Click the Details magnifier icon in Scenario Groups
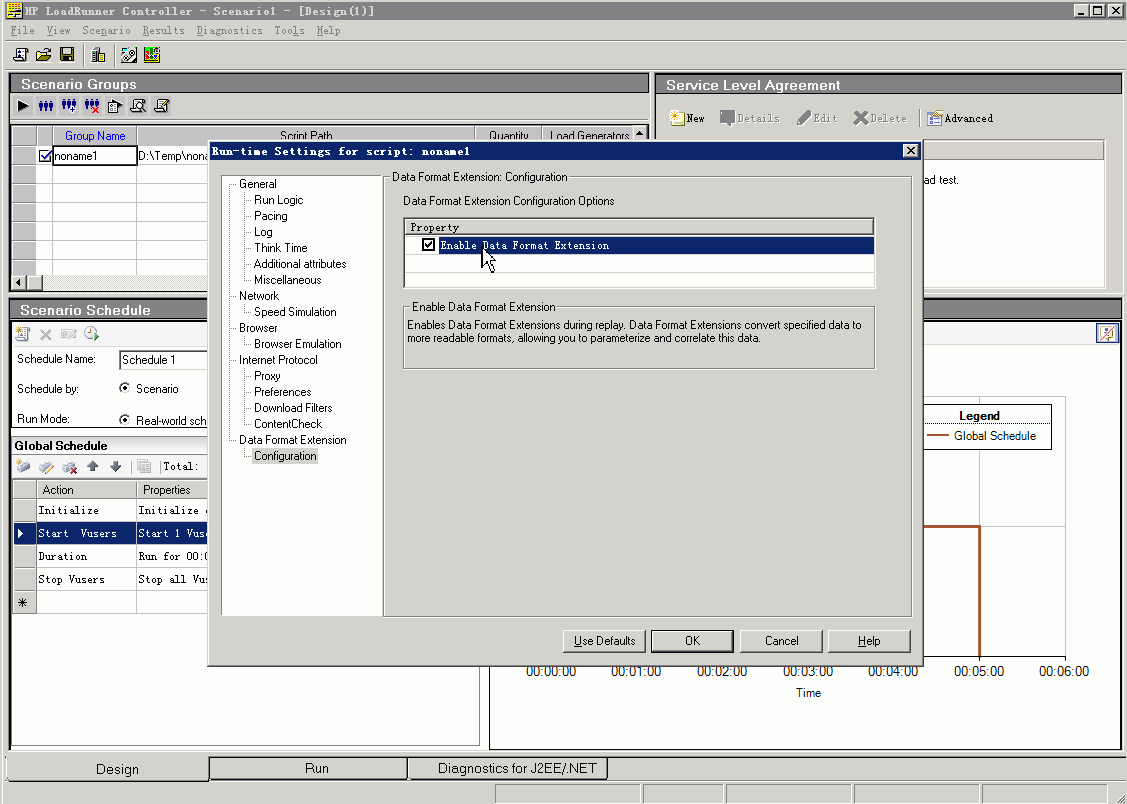The image size is (1127, 804). [138, 106]
